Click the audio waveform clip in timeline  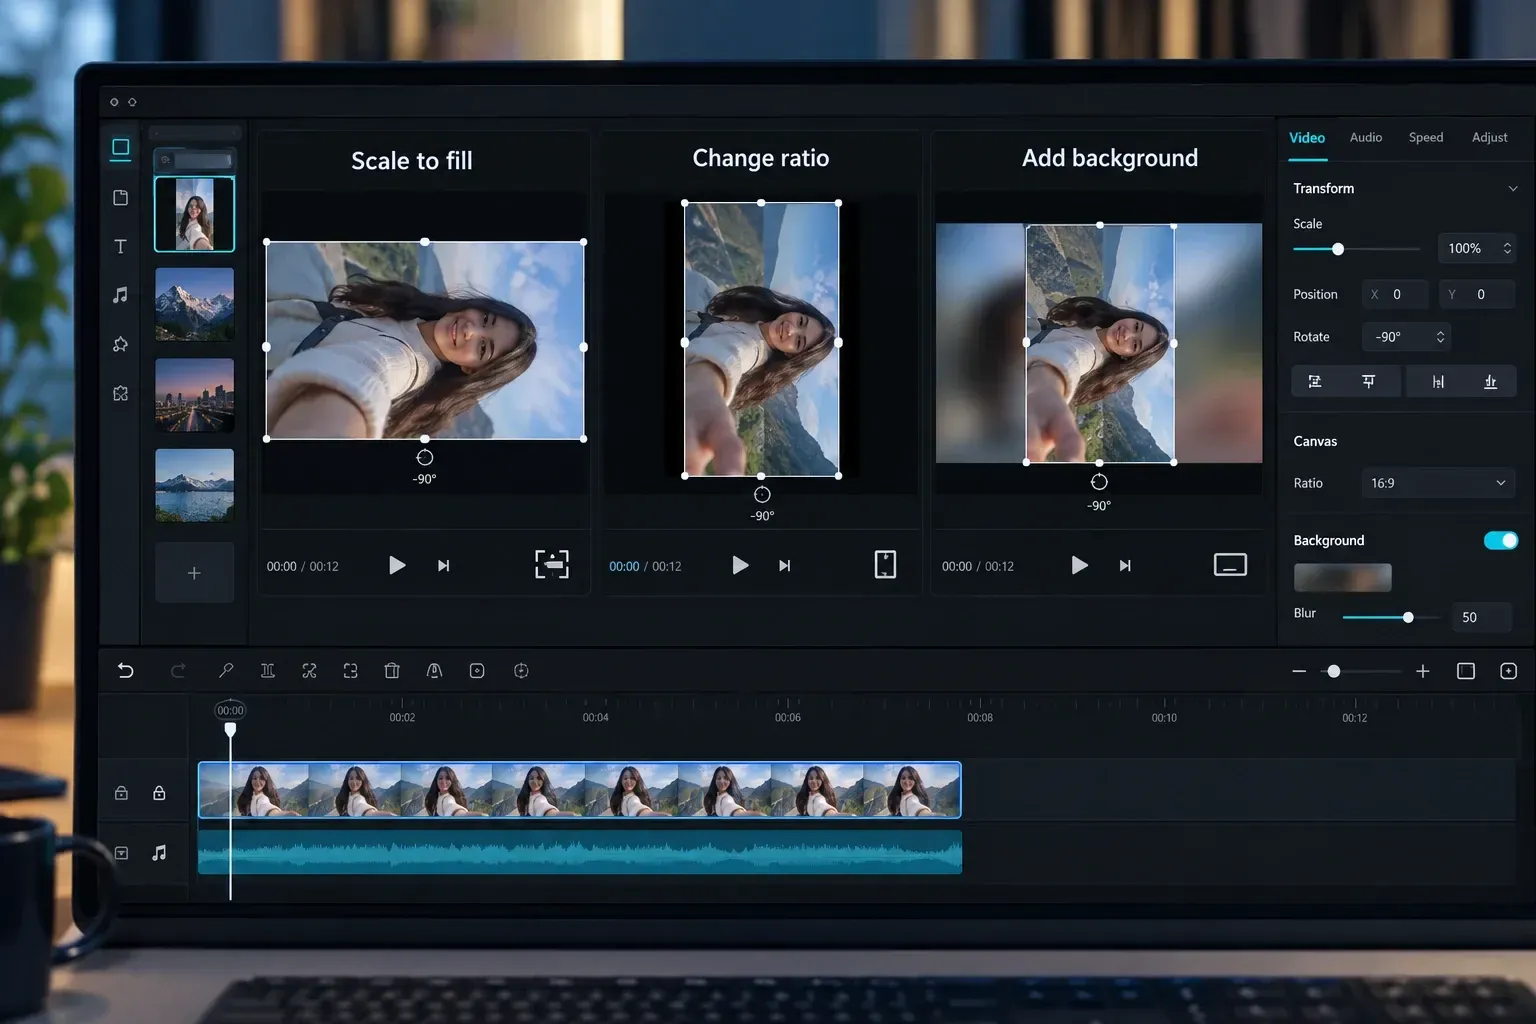pyautogui.click(x=580, y=852)
